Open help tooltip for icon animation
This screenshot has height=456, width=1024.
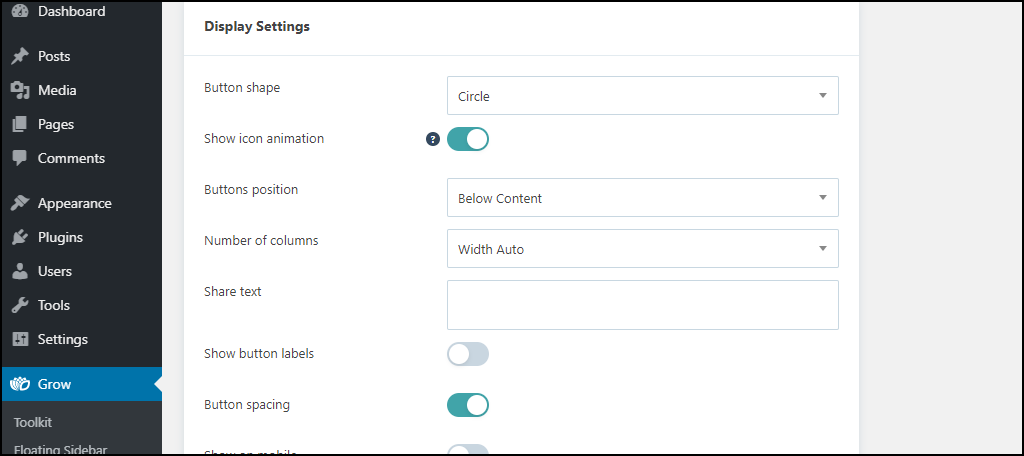(432, 138)
